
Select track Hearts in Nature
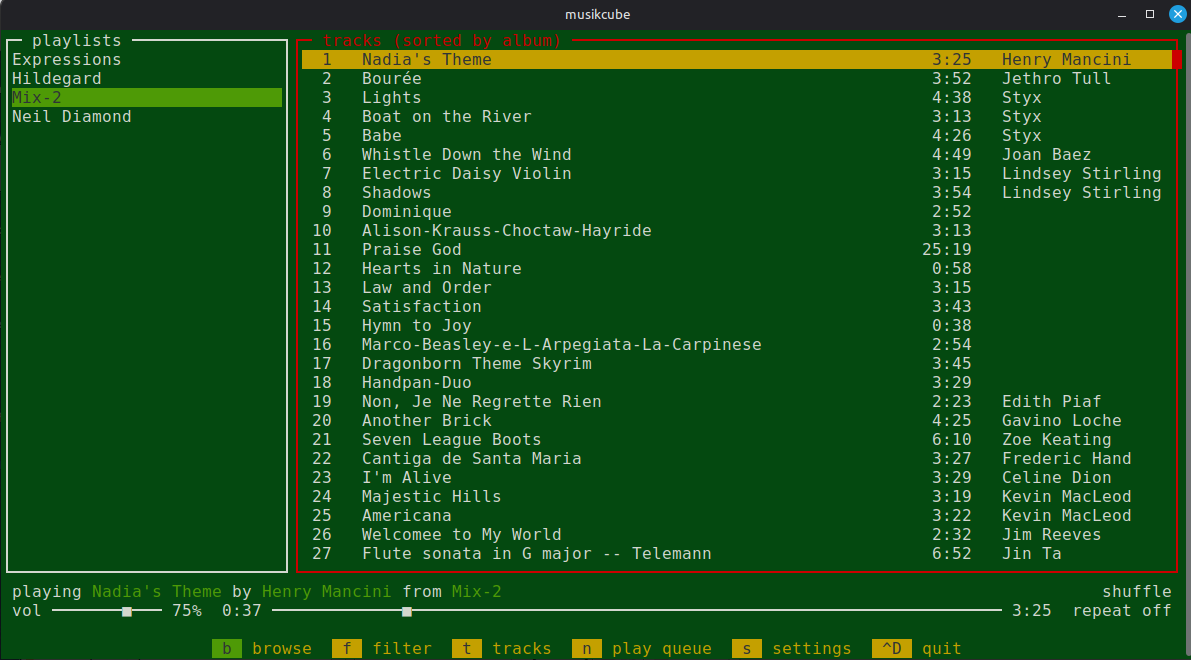point(737,269)
